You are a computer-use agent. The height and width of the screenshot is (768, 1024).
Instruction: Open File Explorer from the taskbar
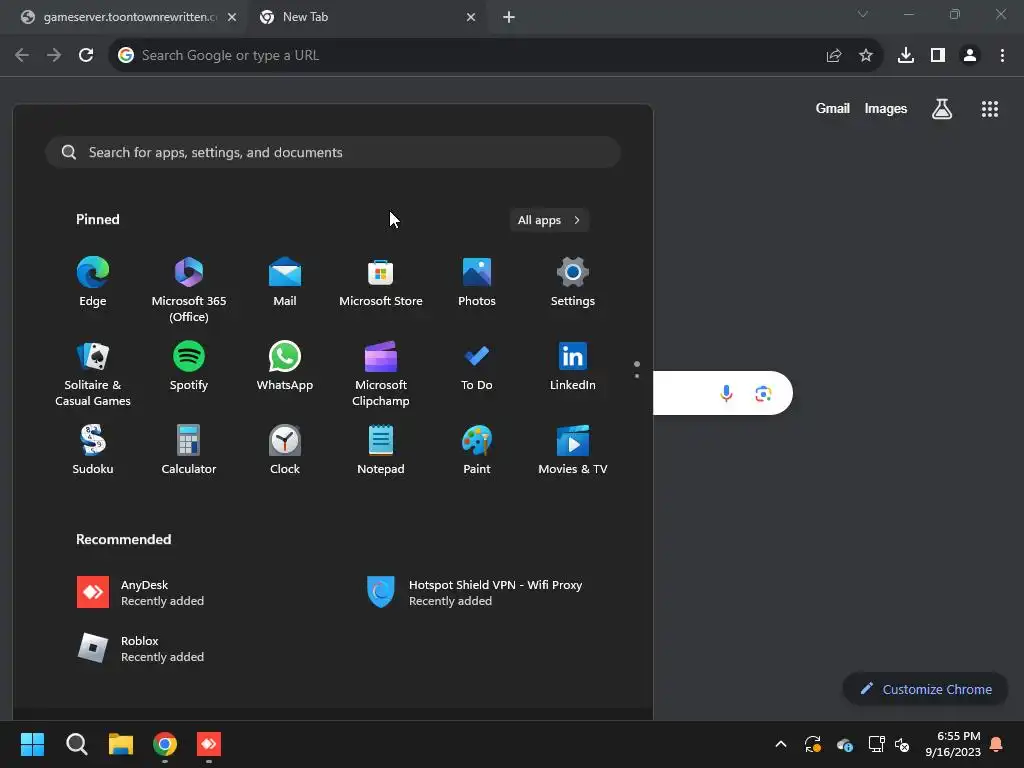(121, 744)
